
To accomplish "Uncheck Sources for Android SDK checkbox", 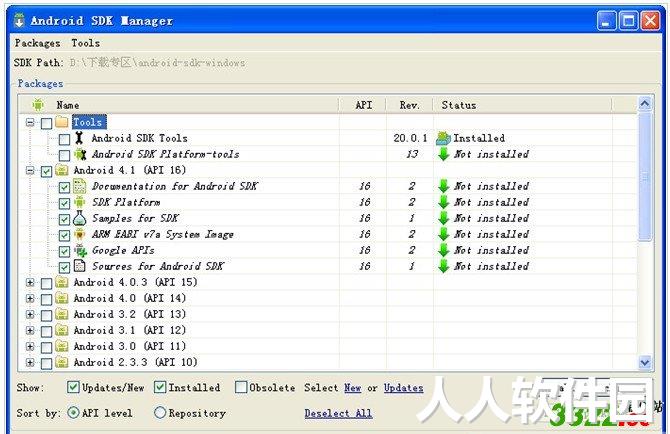I will (x=64, y=267).
